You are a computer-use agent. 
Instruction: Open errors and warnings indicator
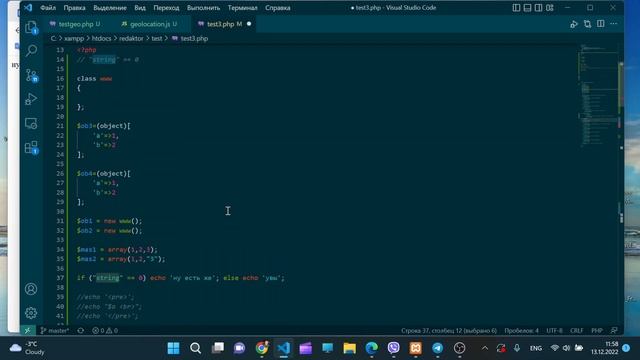point(105,330)
